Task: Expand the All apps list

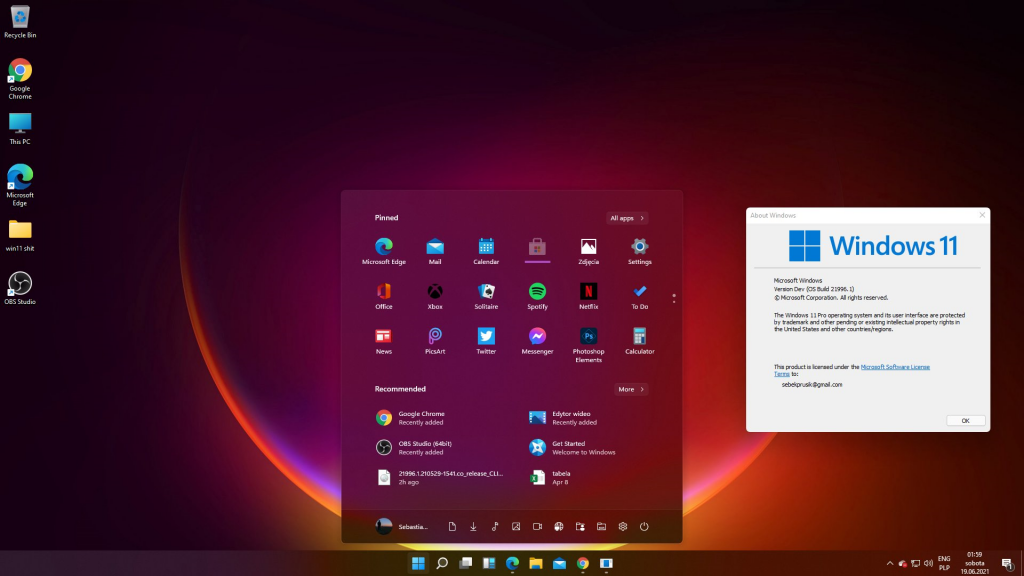Action: (628, 217)
